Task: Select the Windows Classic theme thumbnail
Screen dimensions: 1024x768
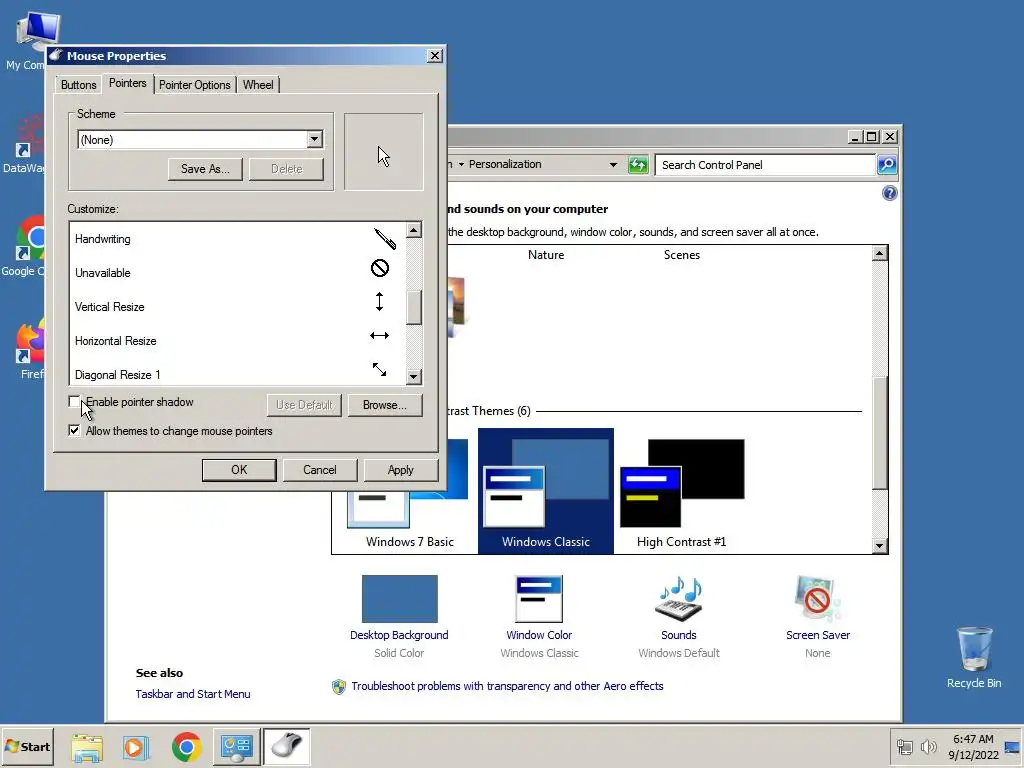Action: (546, 491)
